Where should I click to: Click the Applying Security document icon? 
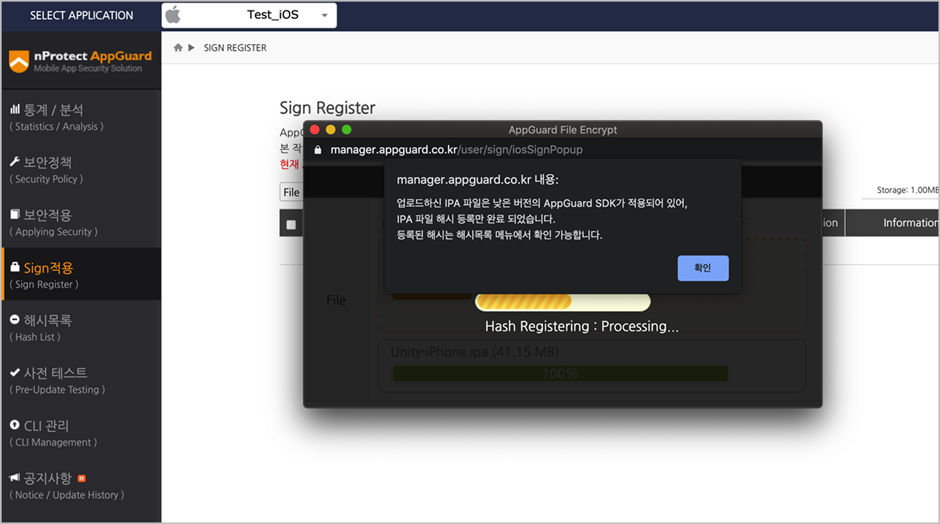(x=15, y=214)
